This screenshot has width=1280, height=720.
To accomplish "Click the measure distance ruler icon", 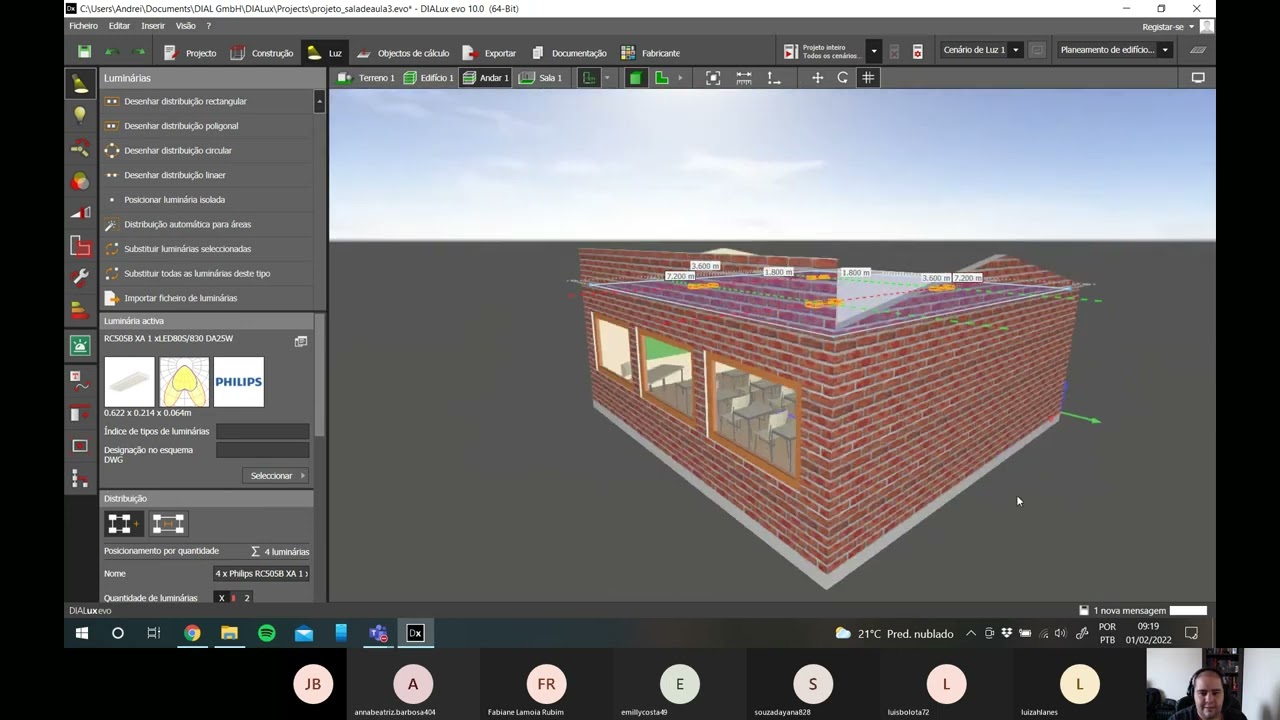I will point(744,78).
